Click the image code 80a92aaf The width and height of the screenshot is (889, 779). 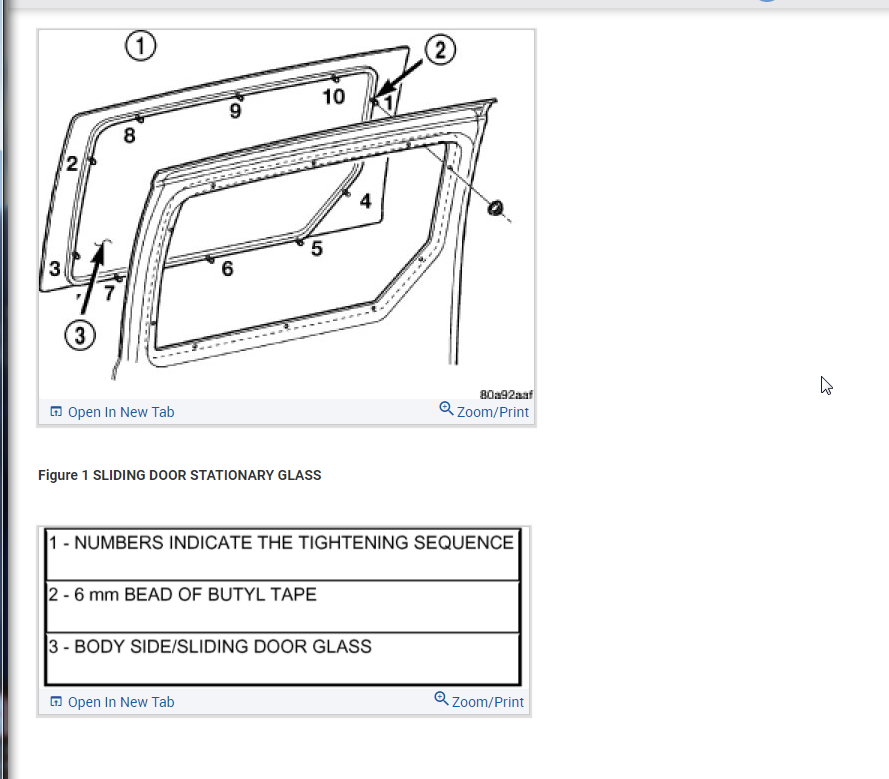(x=506, y=394)
